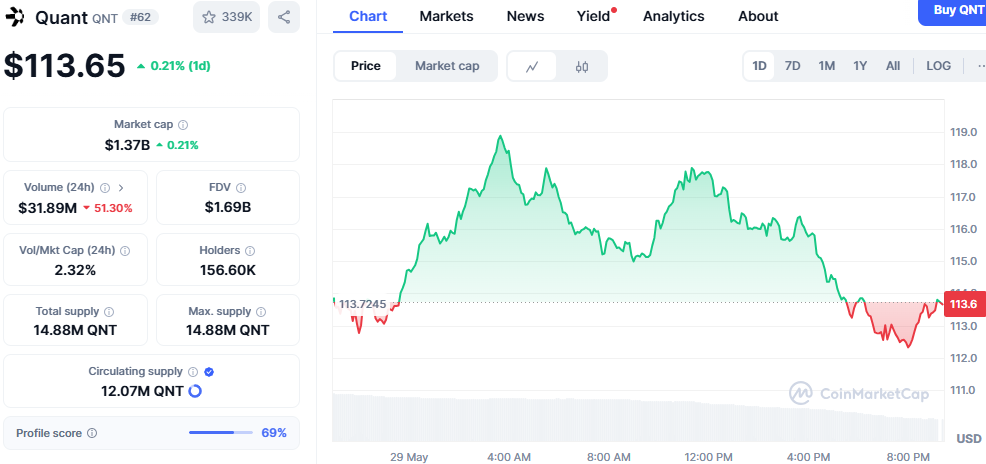The width and height of the screenshot is (986, 464).
Task: Click the QNT ticker symbol text
Action: click(104, 18)
